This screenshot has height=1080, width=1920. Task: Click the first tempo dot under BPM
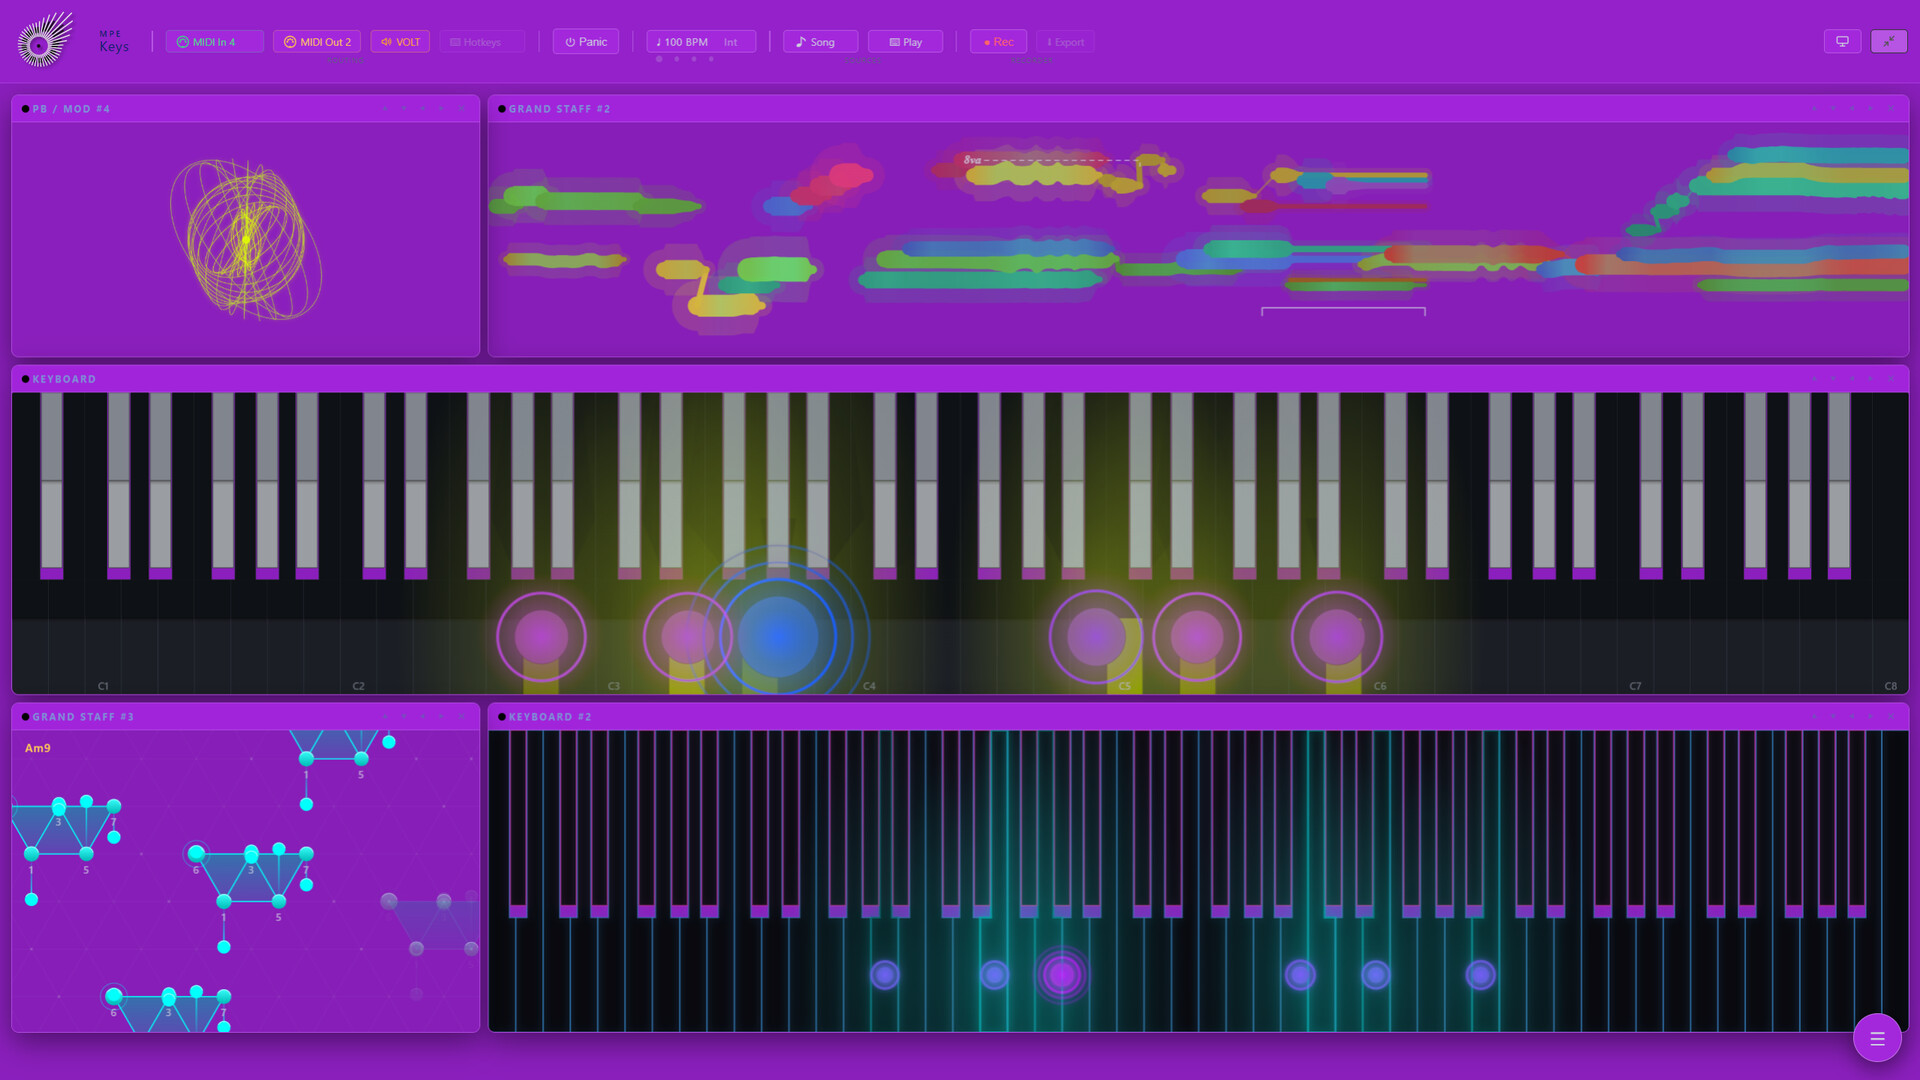(x=659, y=59)
